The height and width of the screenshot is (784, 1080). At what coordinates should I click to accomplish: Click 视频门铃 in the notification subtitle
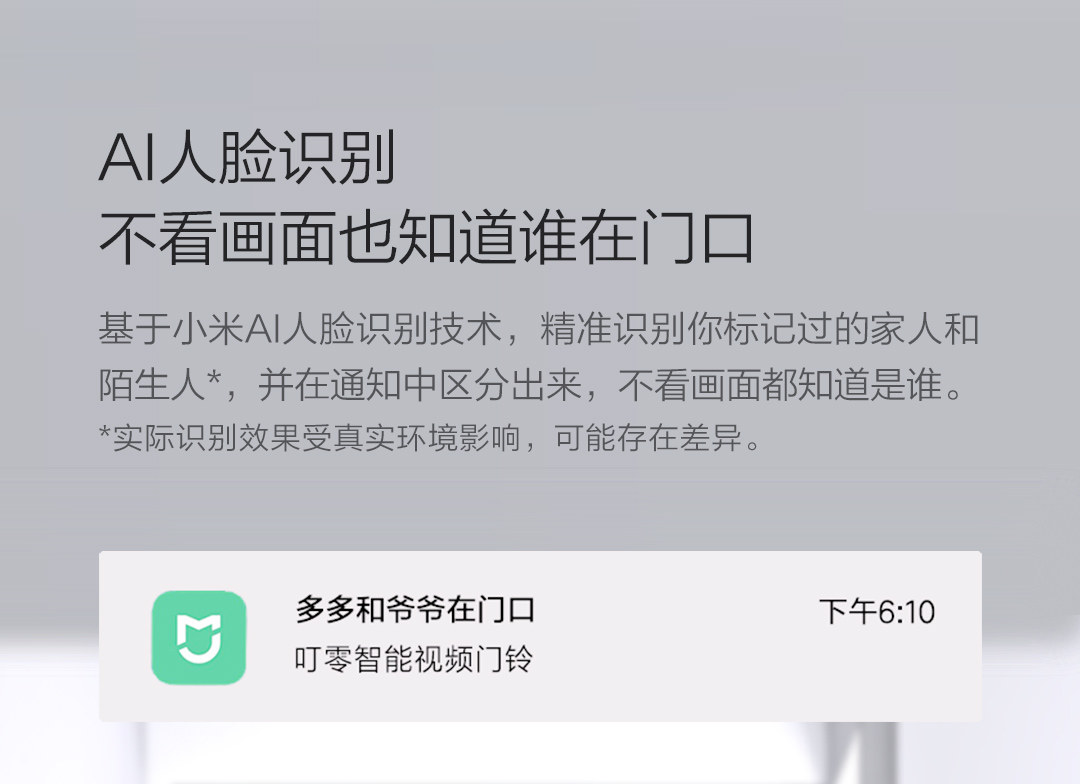[473, 659]
